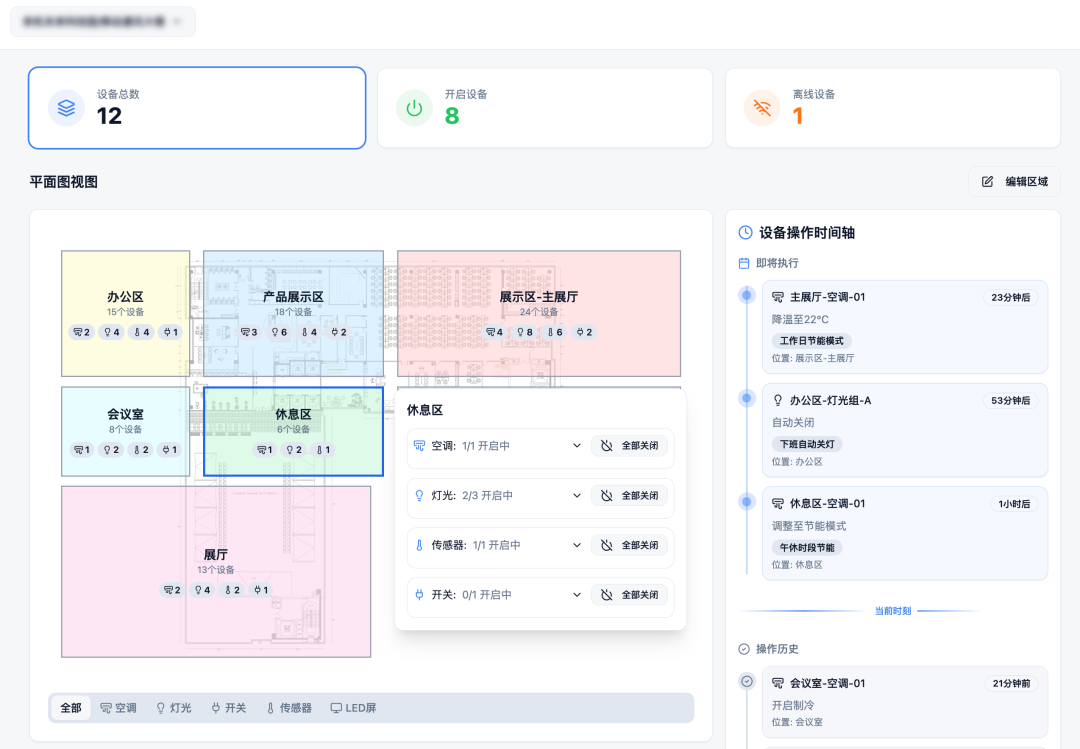This screenshot has width=1080, height=749.
Task: Click the air conditioner icon in 主展厅-空调-01 card
Action: (x=778, y=297)
